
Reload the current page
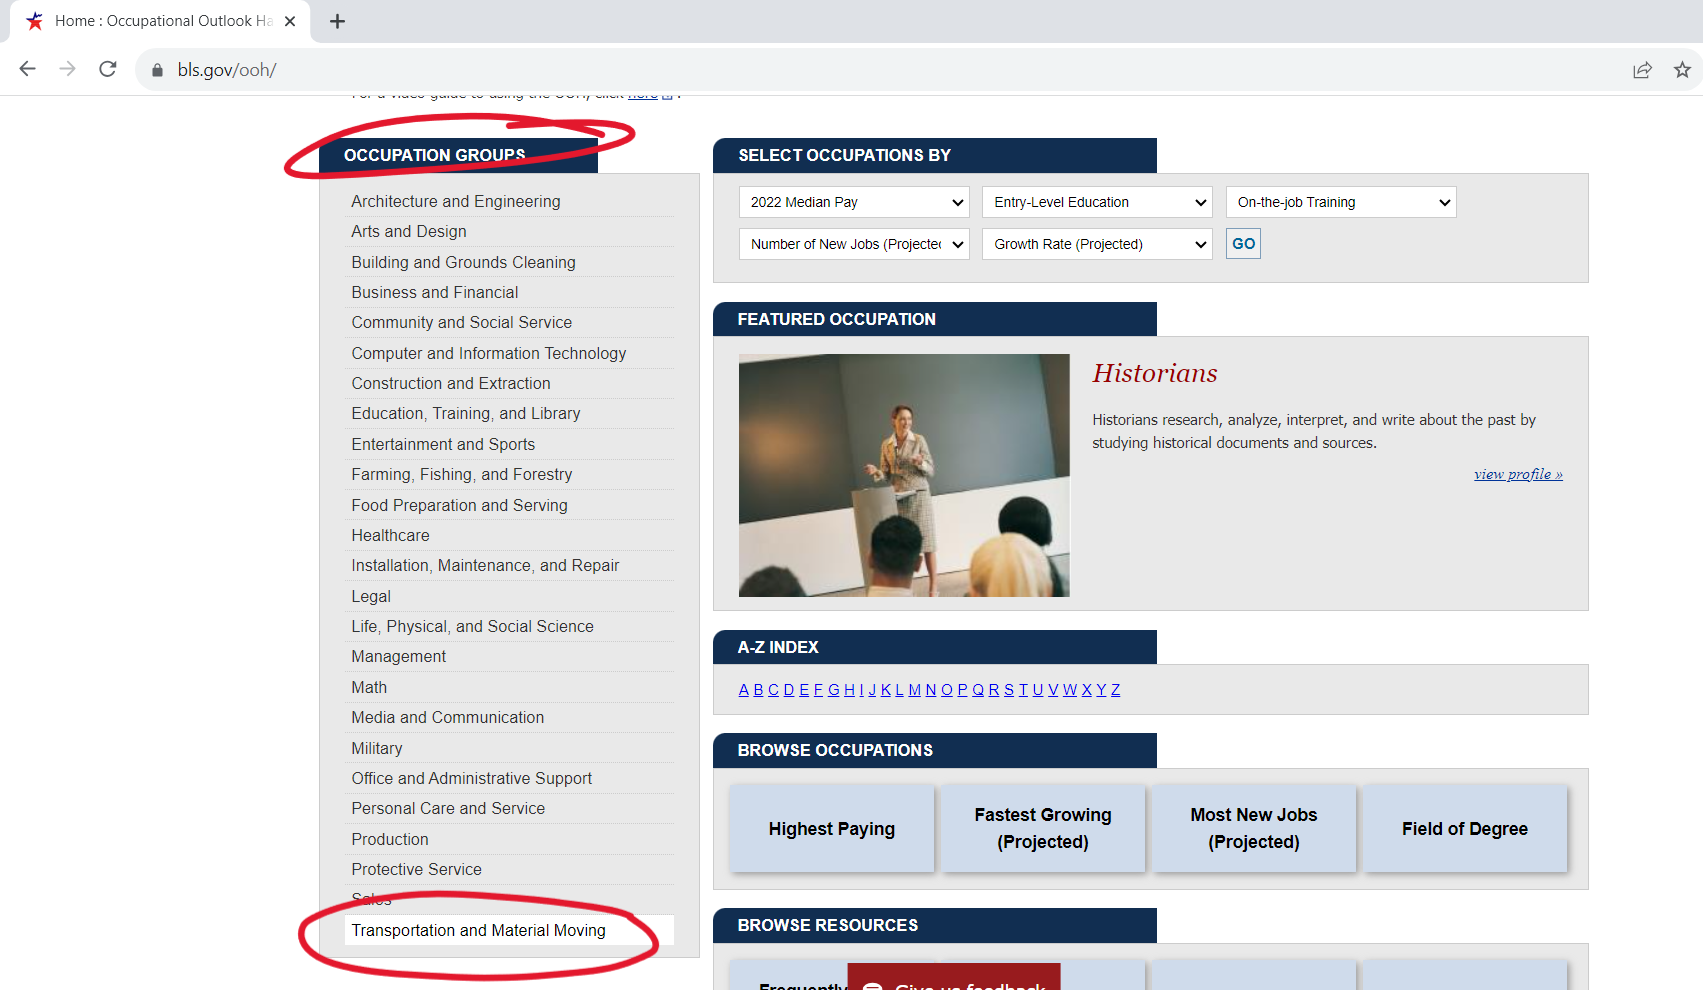click(x=108, y=69)
